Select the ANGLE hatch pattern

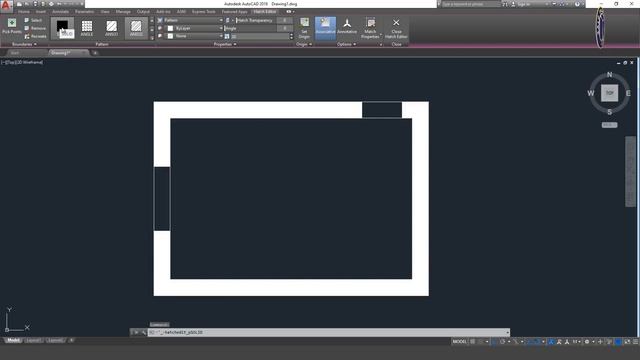87,28
